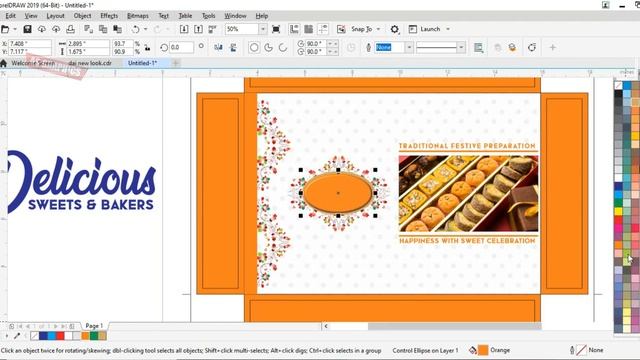Screen dimensions: 640x360
Task: Click the Home icon beside document tabs
Action: tap(4, 63)
